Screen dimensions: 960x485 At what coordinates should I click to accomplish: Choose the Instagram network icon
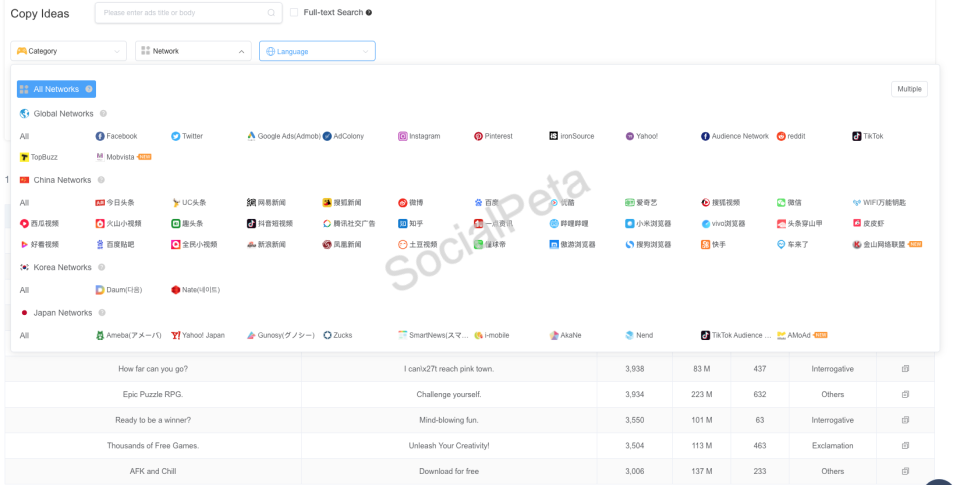coord(403,136)
